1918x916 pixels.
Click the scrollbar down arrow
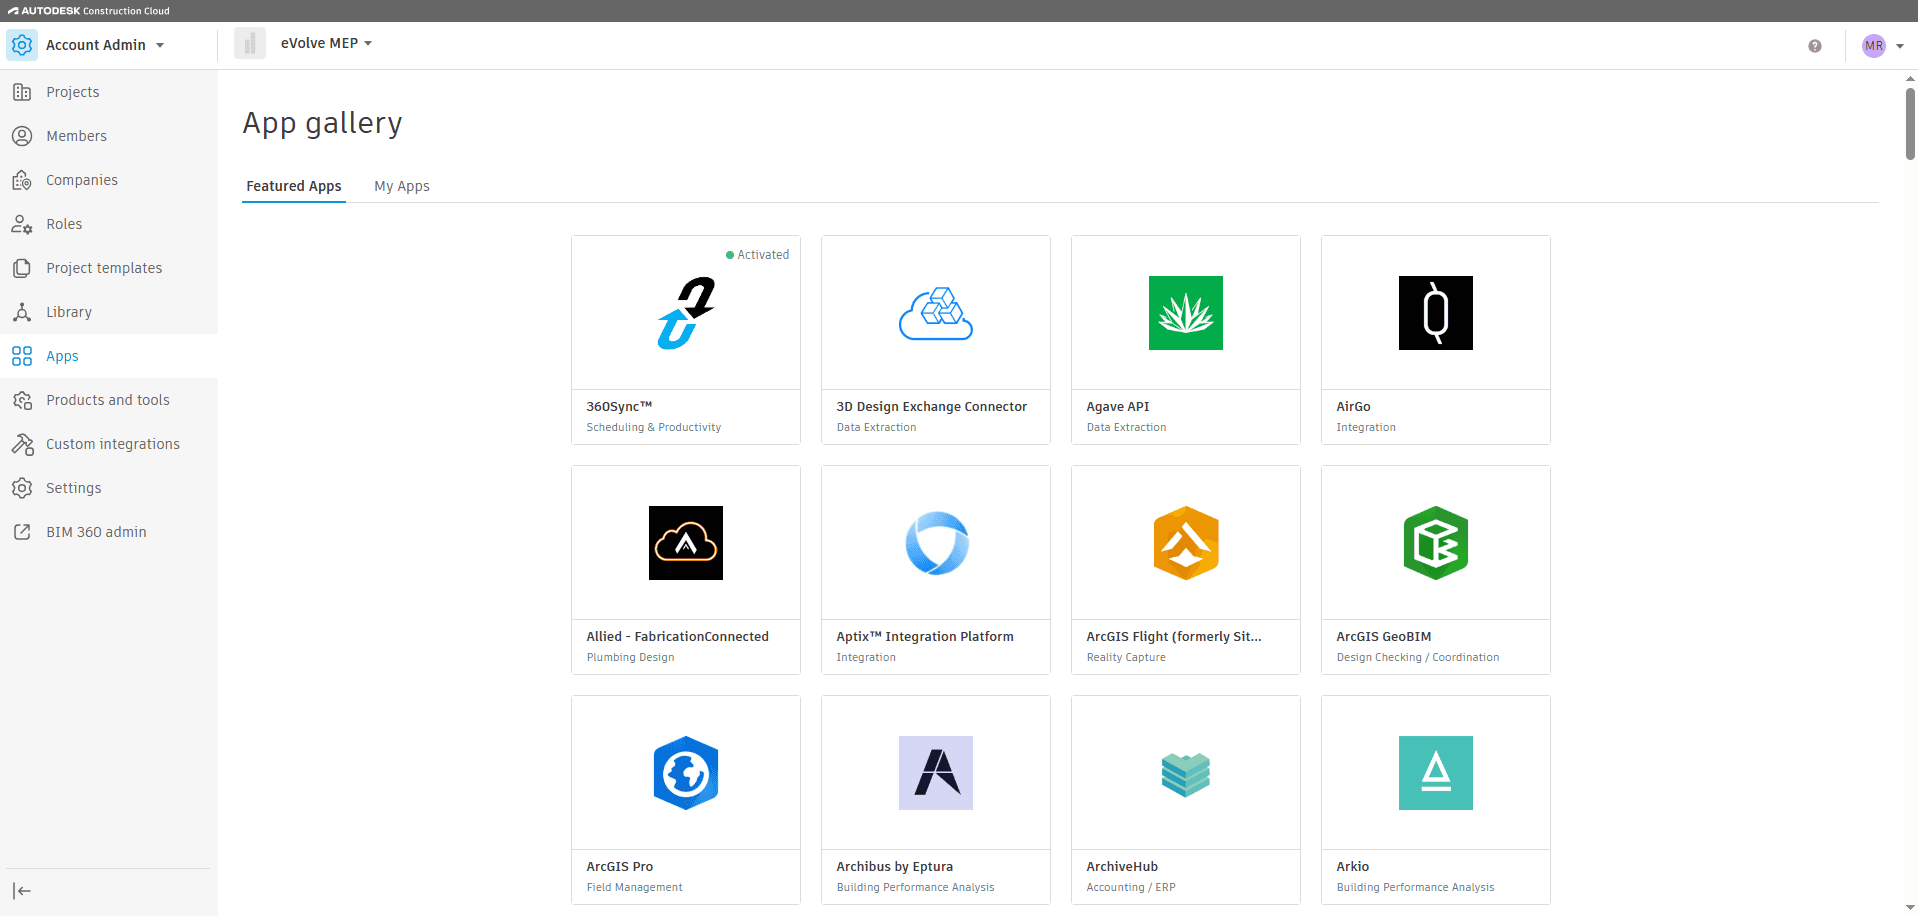click(1910, 907)
